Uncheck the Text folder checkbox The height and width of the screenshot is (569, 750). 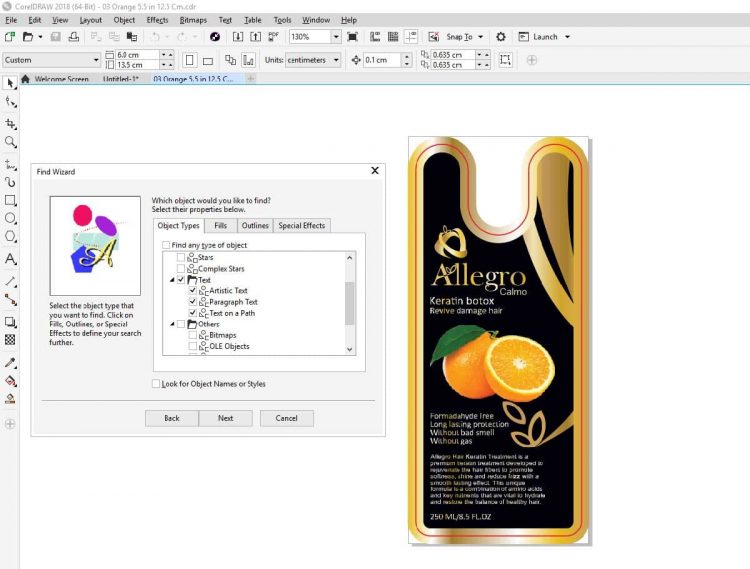click(181, 280)
